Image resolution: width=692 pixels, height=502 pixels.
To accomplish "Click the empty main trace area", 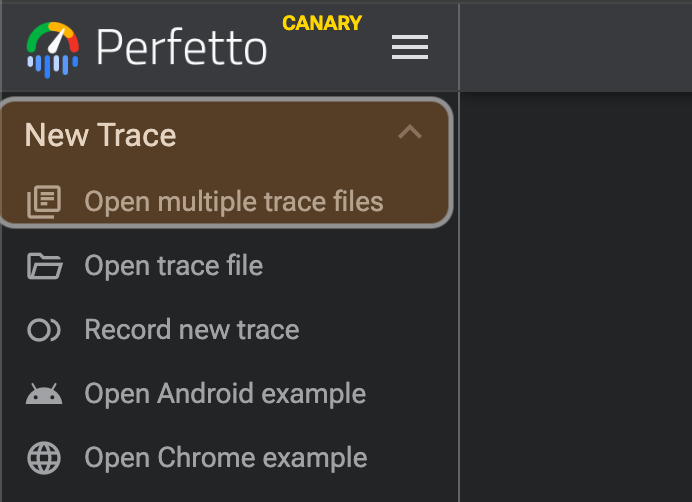I will [x=575, y=300].
